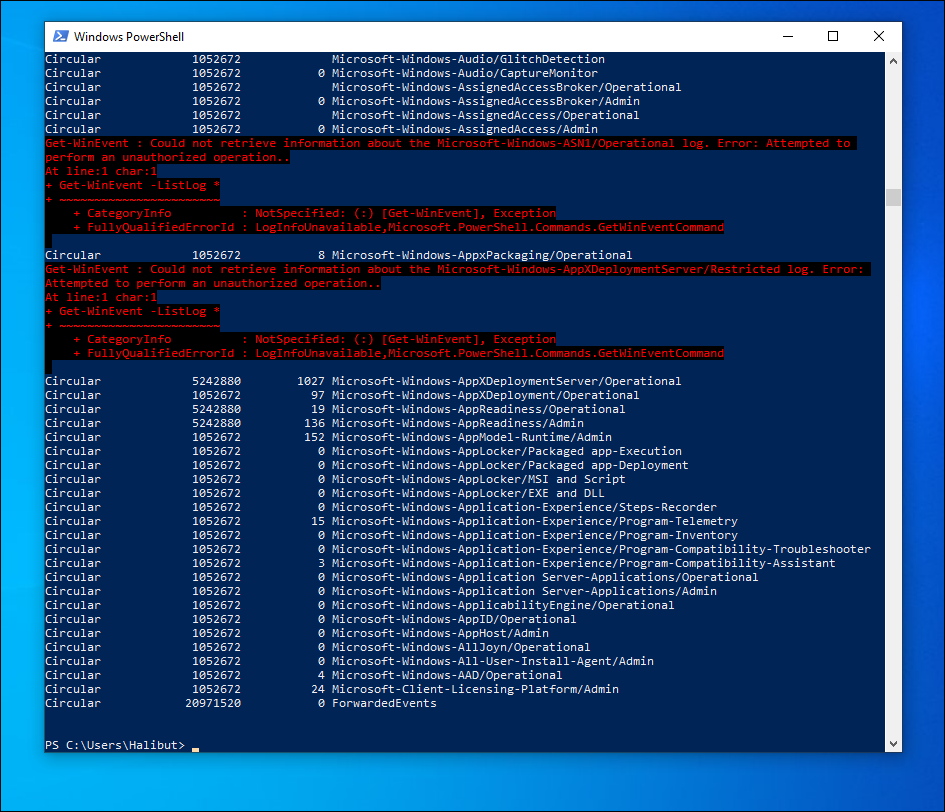Click the record count 152

[314, 437]
